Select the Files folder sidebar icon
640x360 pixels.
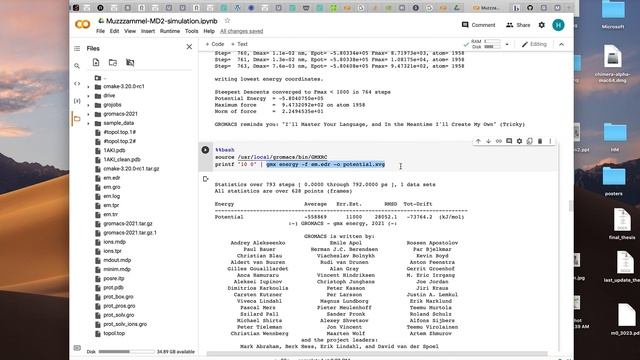77,119
